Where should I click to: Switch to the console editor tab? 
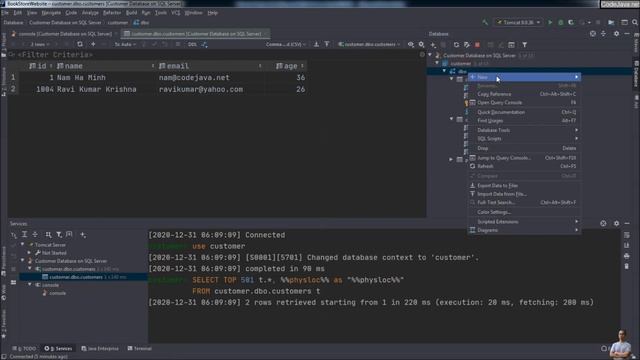[x=64, y=34]
